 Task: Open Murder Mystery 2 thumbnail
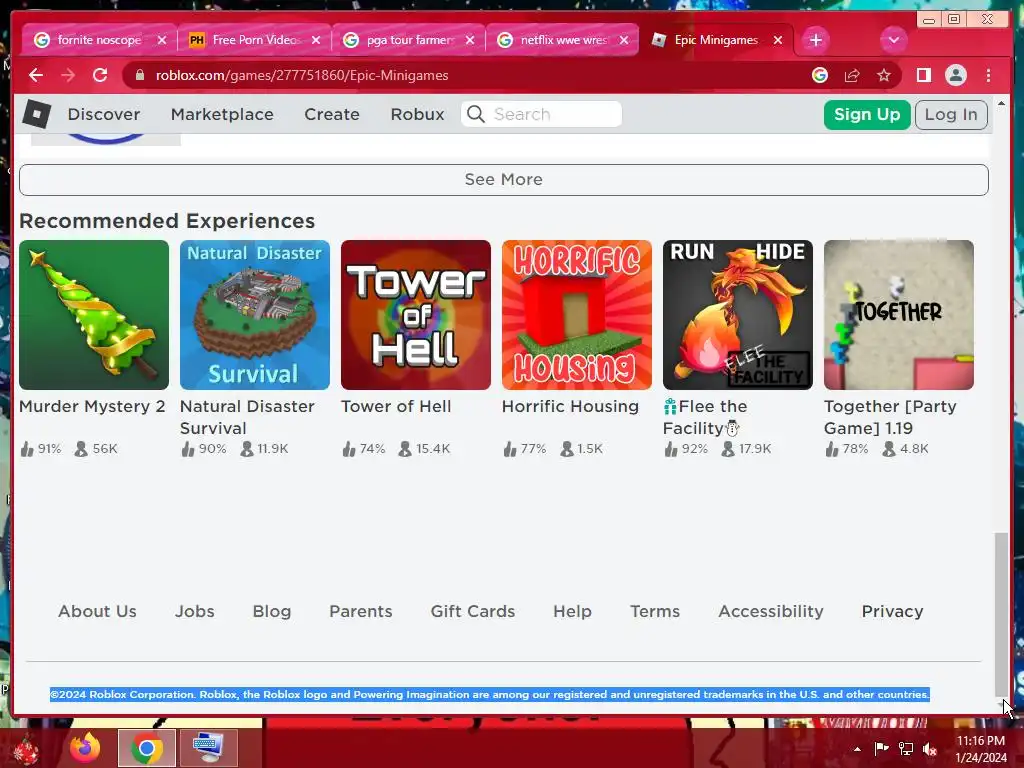pyautogui.click(x=94, y=315)
